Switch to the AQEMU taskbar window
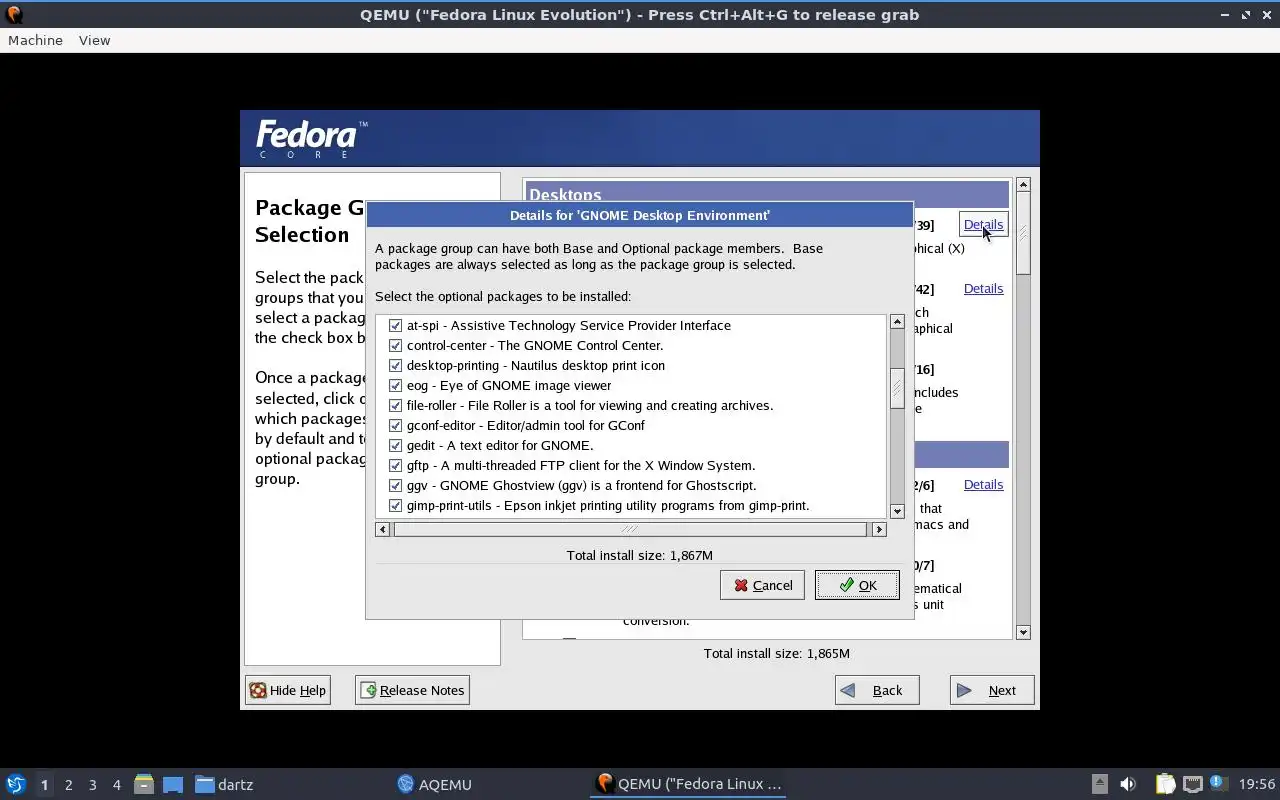This screenshot has height=800, width=1280. 434,784
